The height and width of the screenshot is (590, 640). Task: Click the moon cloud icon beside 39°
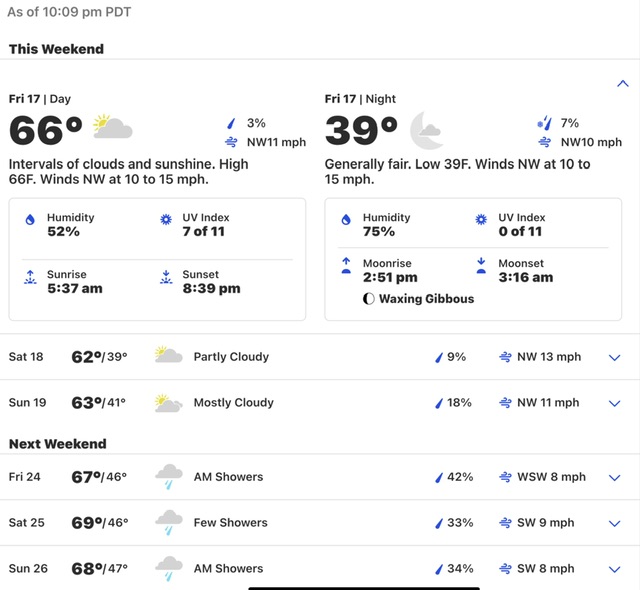pos(426,131)
